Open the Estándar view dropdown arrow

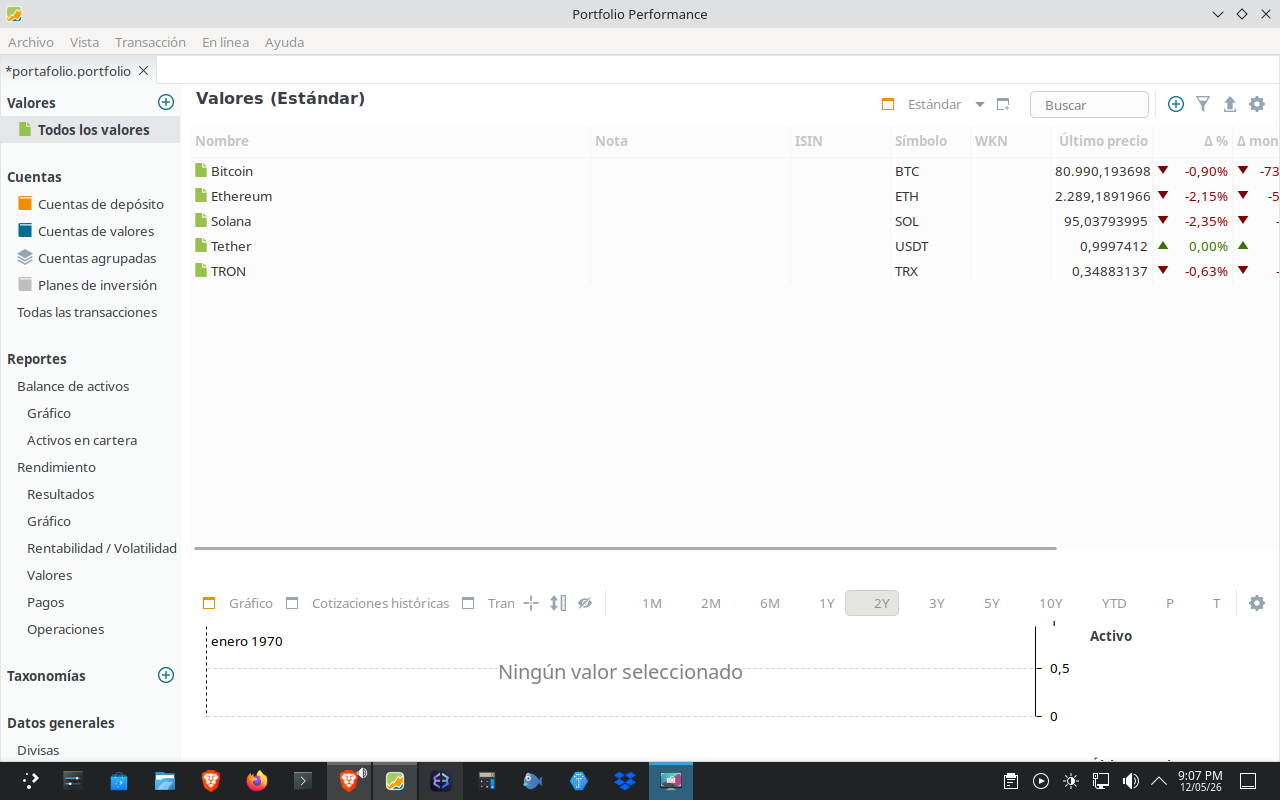[x=980, y=104]
